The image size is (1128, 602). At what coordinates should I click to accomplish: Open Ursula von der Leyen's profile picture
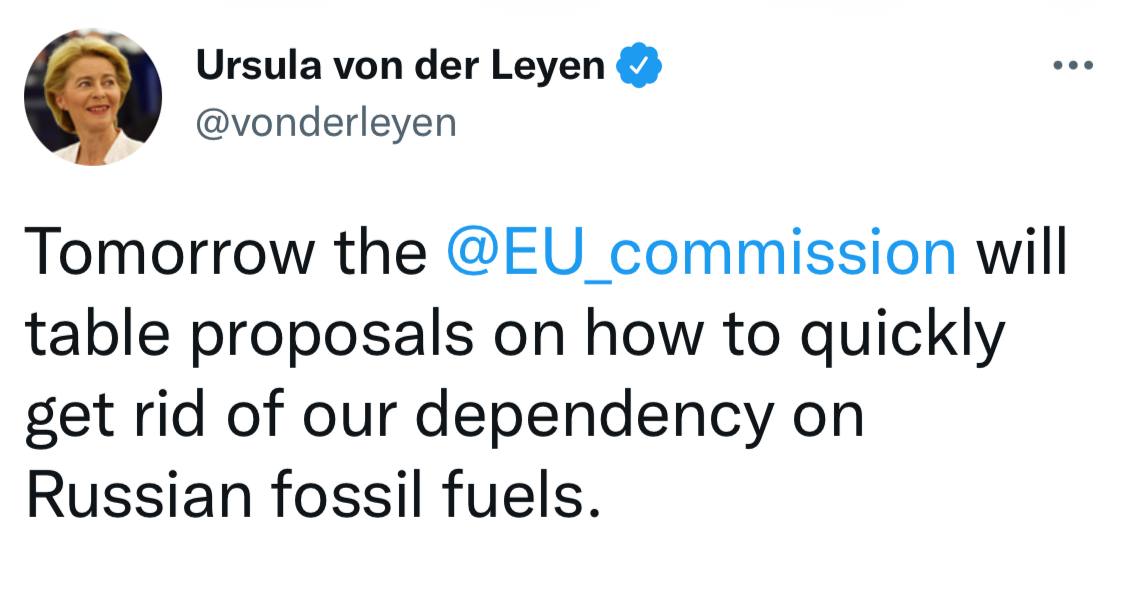pyautogui.click(x=93, y=97)
